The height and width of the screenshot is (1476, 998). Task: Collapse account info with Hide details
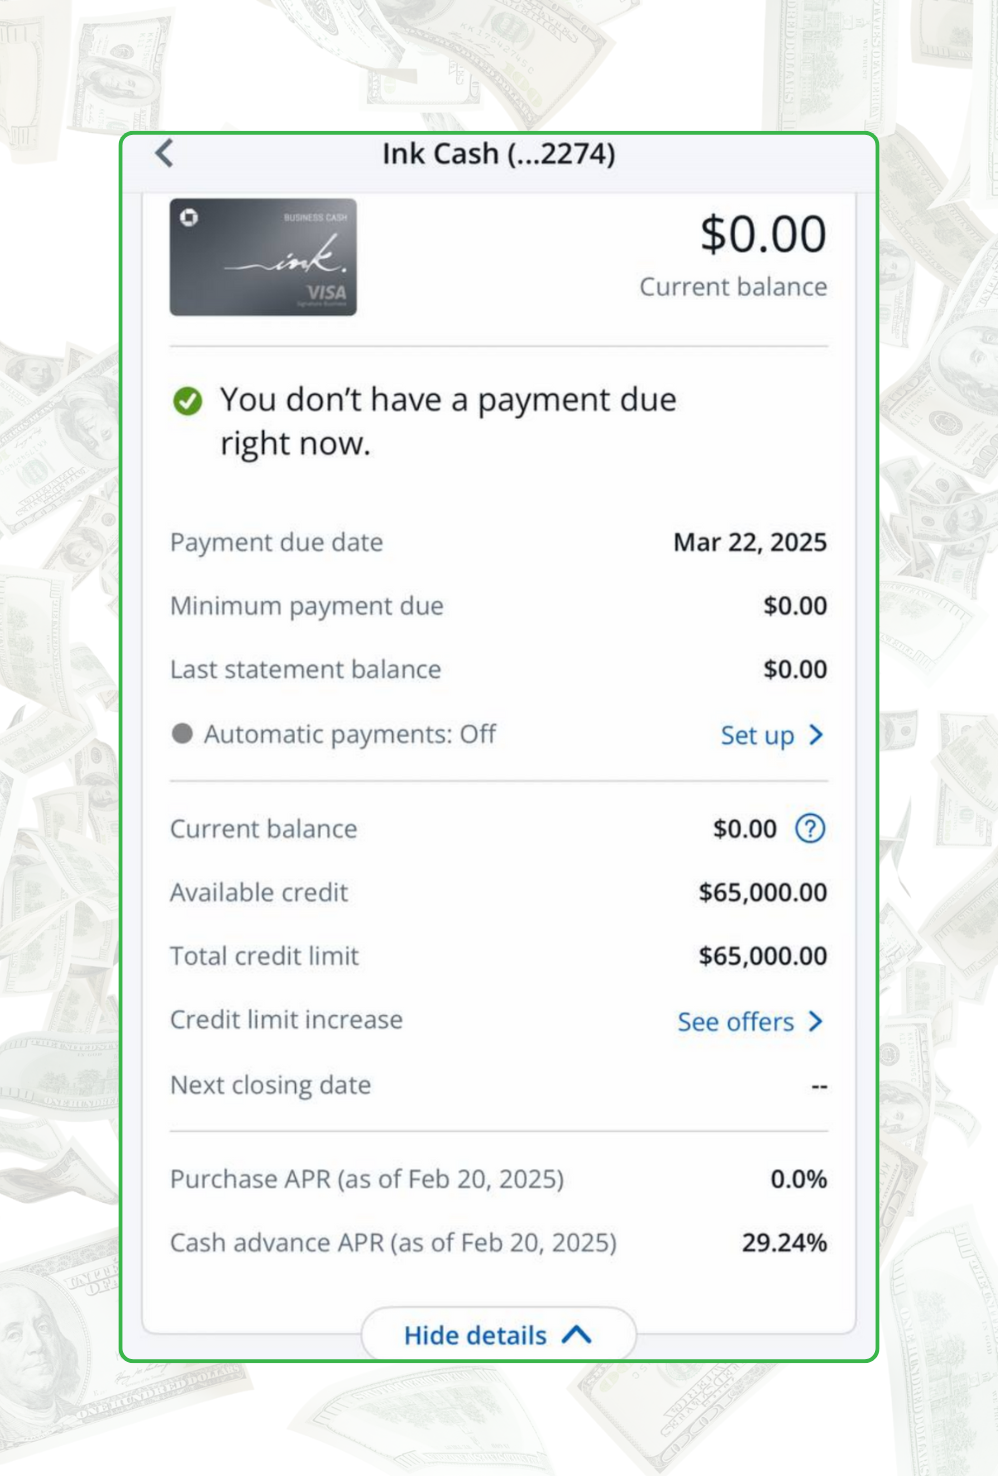pyautogui.click(x=476, y=1335)
